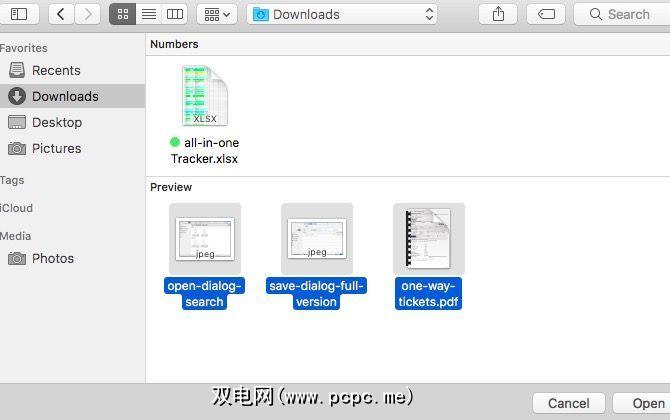Select the open-dialog-search jpeg thumbnail
The image size is (670, 420).
[205, 238]
